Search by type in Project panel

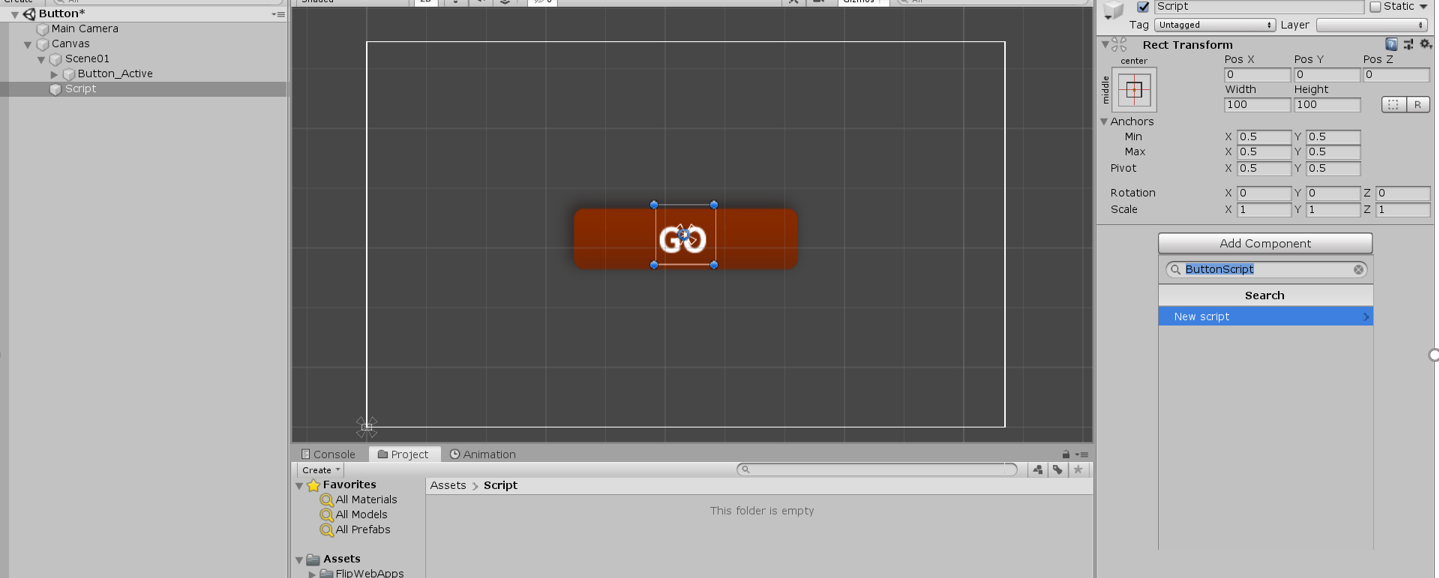pyautogui.click(x=1037, y=470)
